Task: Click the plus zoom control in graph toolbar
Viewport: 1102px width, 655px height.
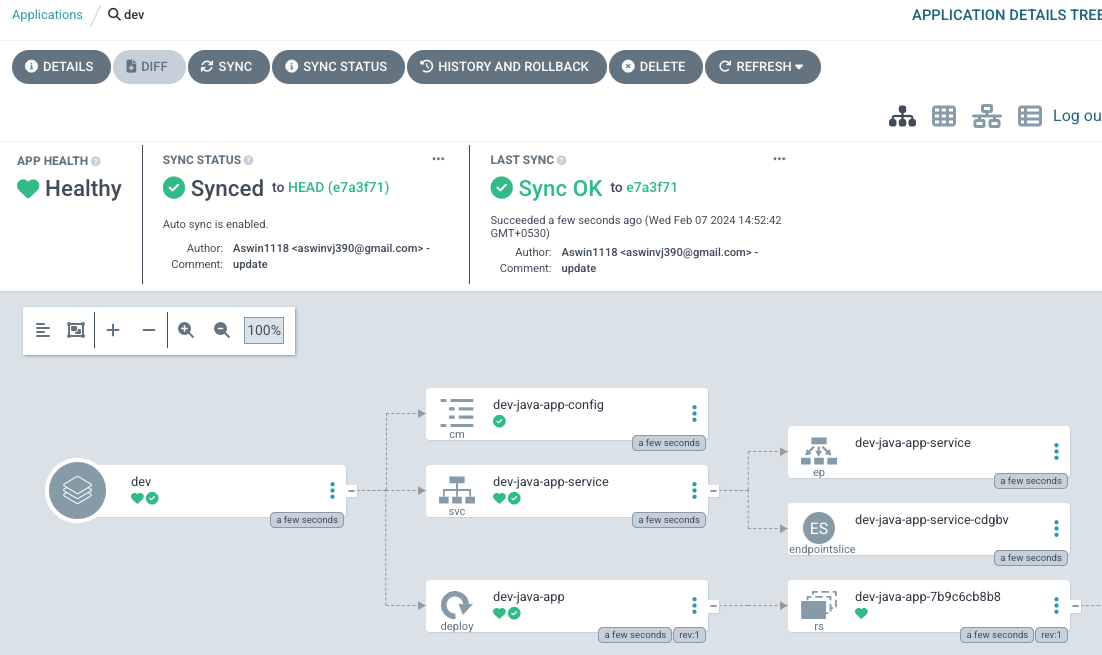Action: tap(115, 329)
